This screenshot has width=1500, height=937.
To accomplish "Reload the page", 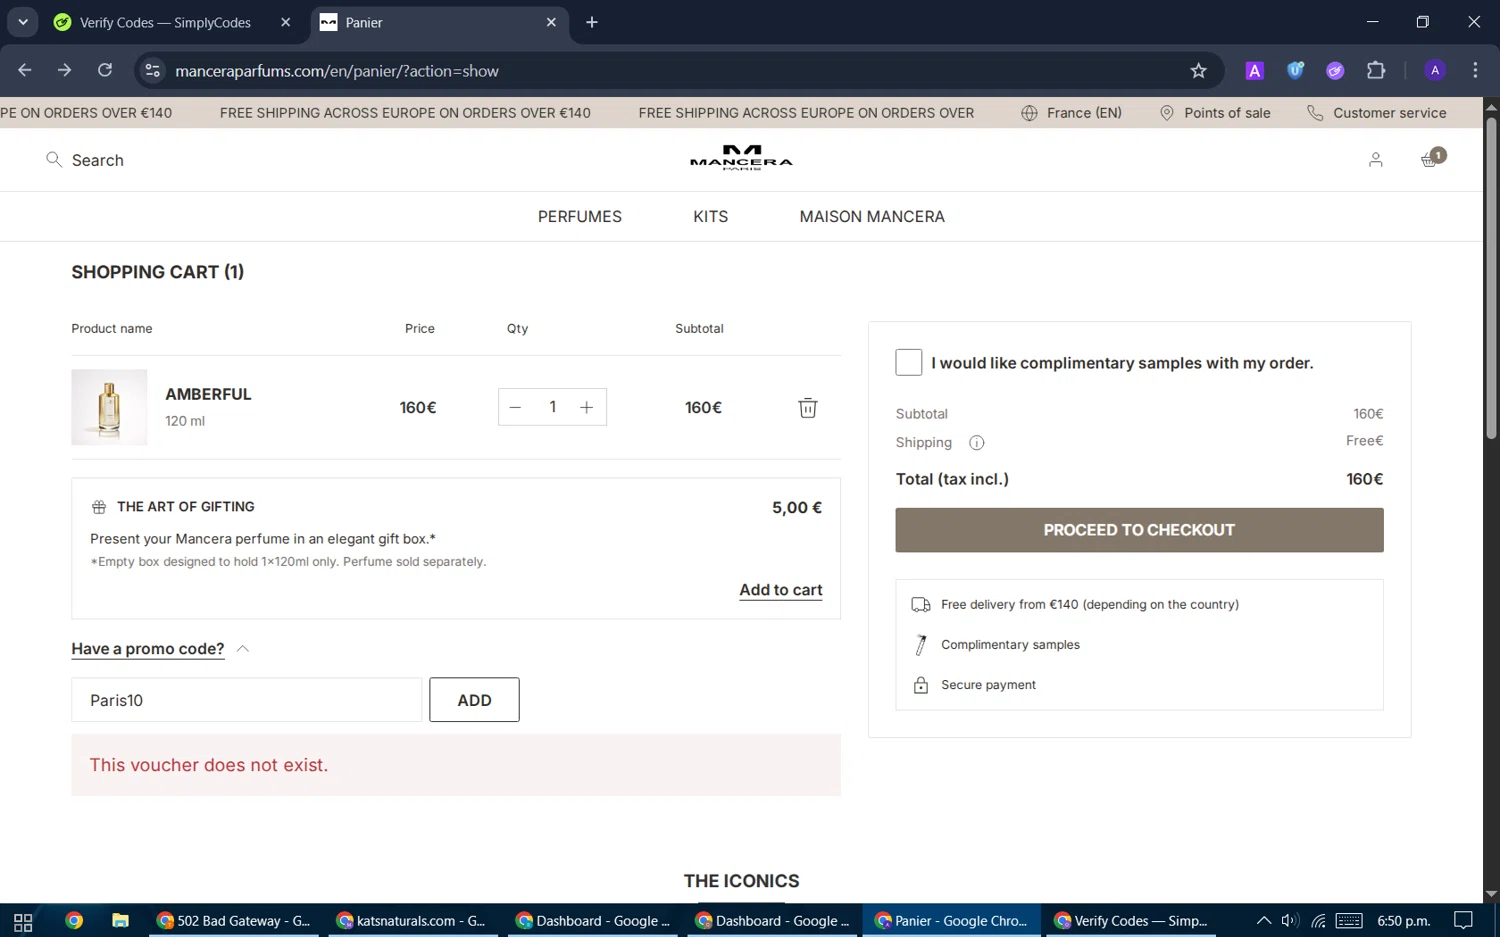I will click(105, 70).
